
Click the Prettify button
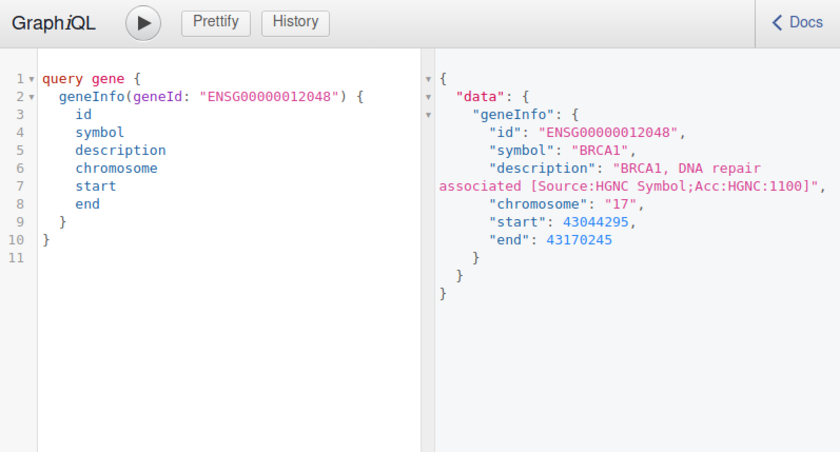(216, 23)
